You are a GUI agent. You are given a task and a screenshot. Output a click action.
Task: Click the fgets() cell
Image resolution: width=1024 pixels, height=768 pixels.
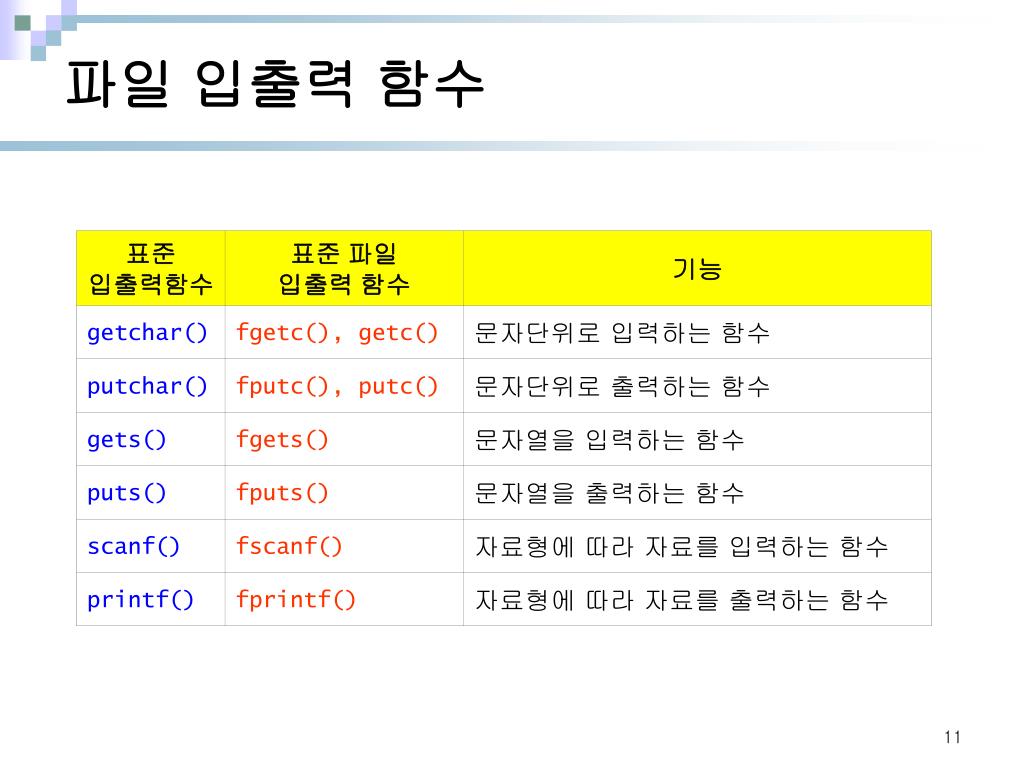pyautogui.click(x=344, y=440)
